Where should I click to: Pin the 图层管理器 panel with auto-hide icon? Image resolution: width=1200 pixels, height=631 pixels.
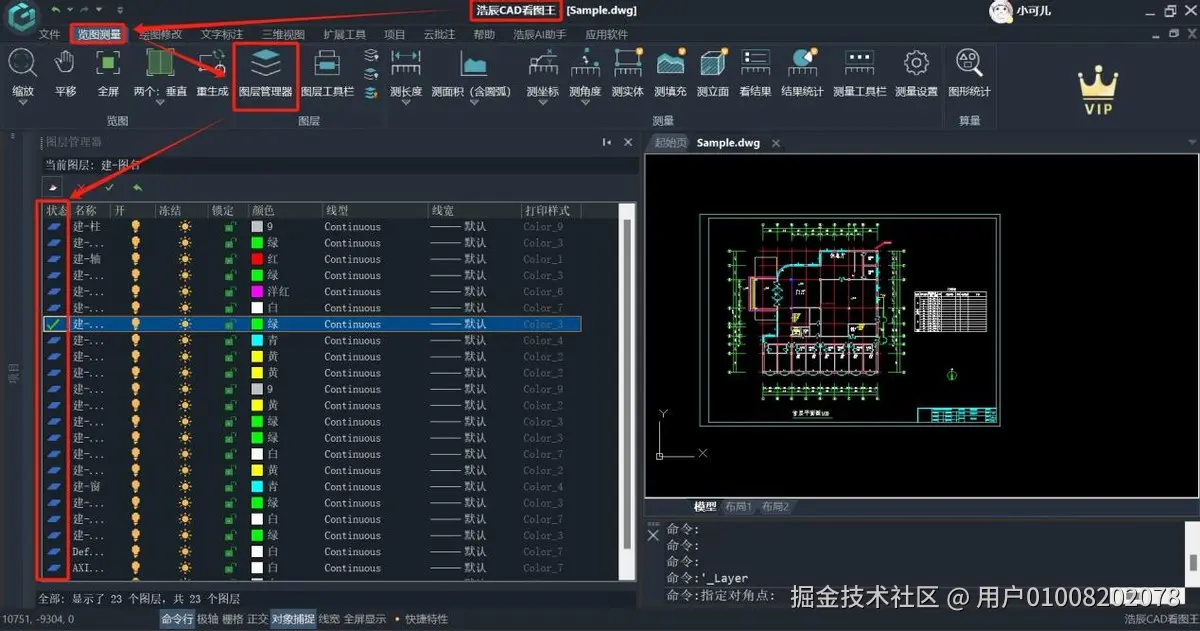click(606, 143)
